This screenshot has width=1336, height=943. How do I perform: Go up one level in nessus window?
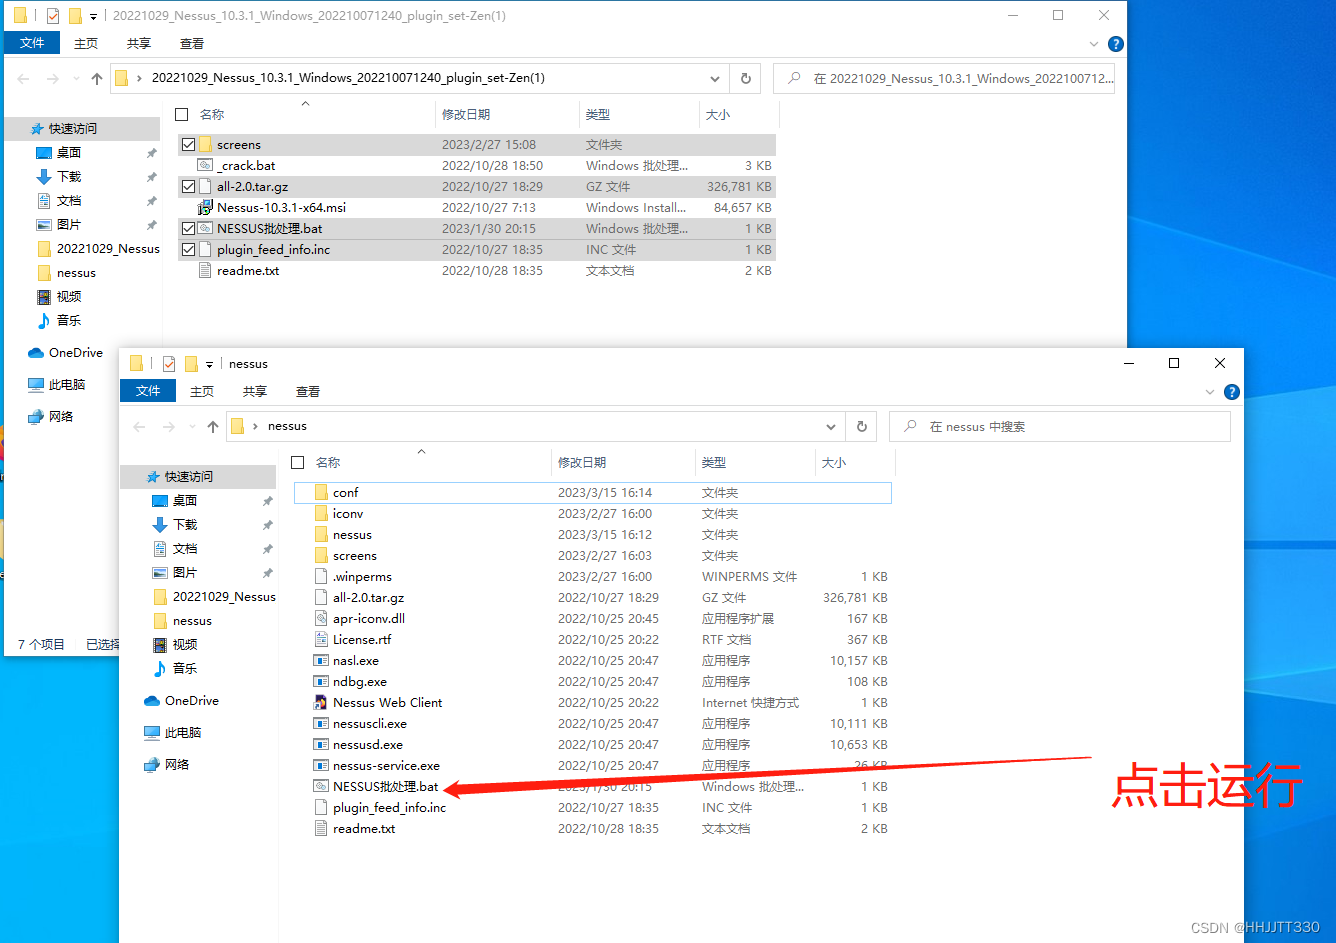(x=213, y=427)
